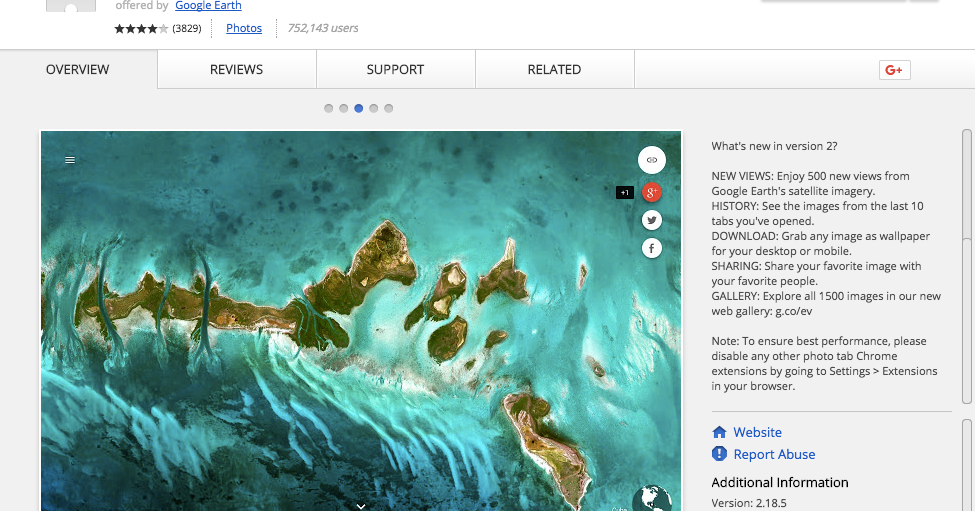
Task: Click the "Version: 2.18.5" text
Action: (x=749, y=503)
